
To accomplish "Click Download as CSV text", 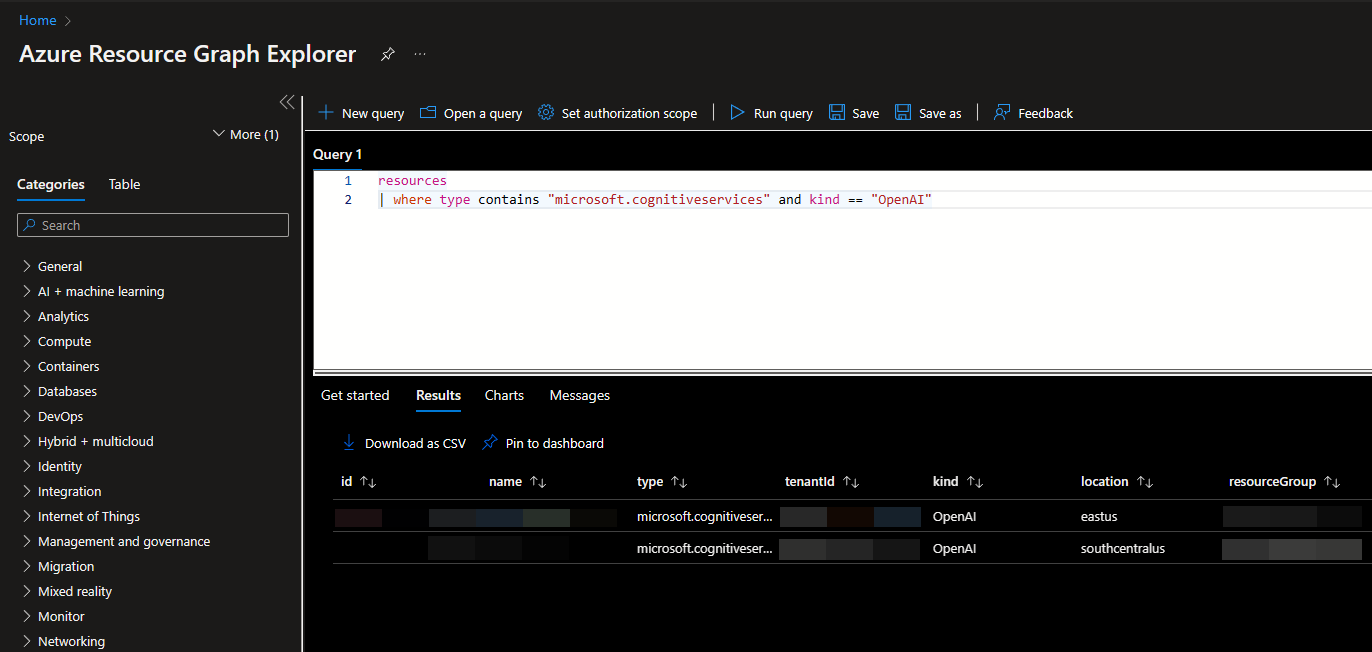I will [x=415, y=443].
